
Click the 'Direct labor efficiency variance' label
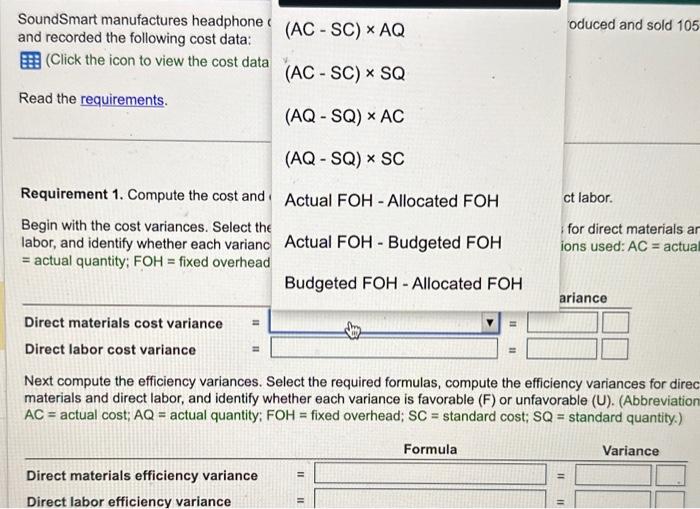click(129, 501)
